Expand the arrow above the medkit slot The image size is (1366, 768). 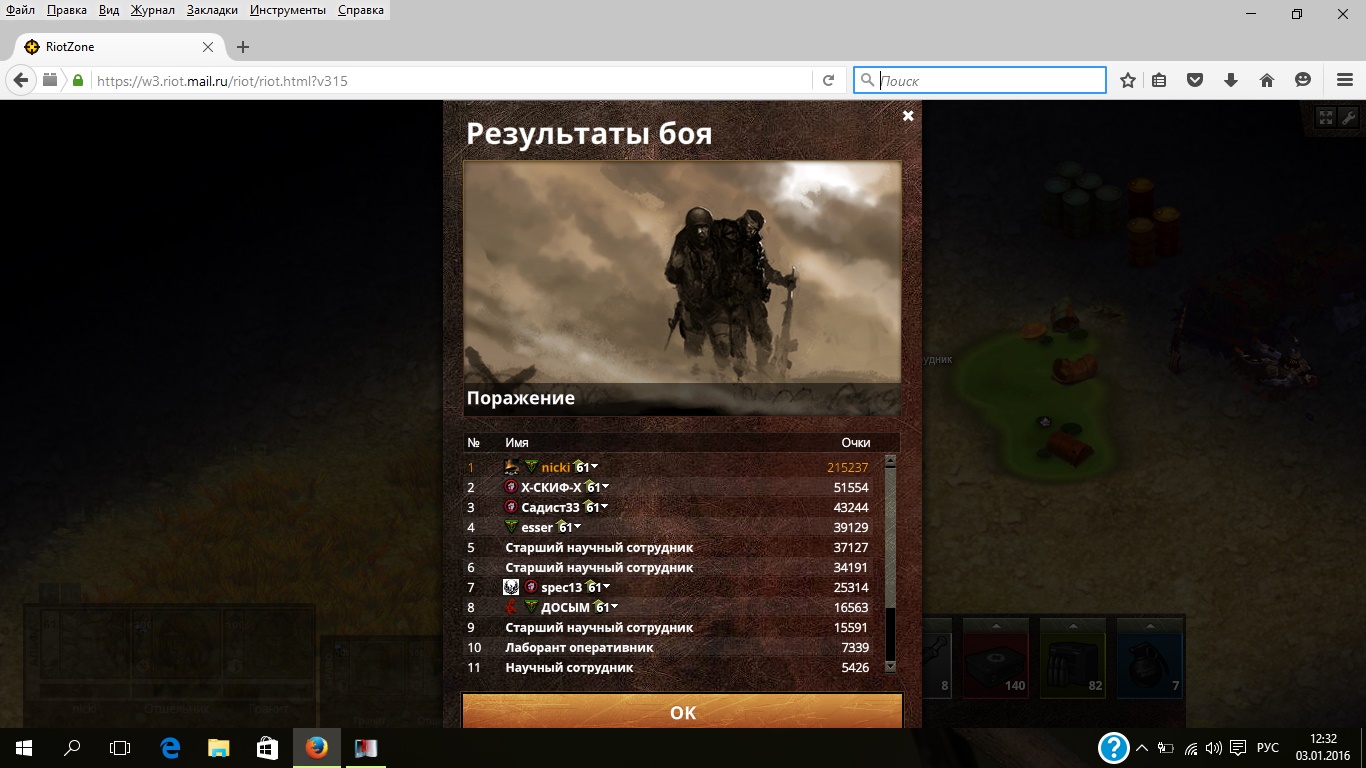pyautogui.click(x=995, y=625)
